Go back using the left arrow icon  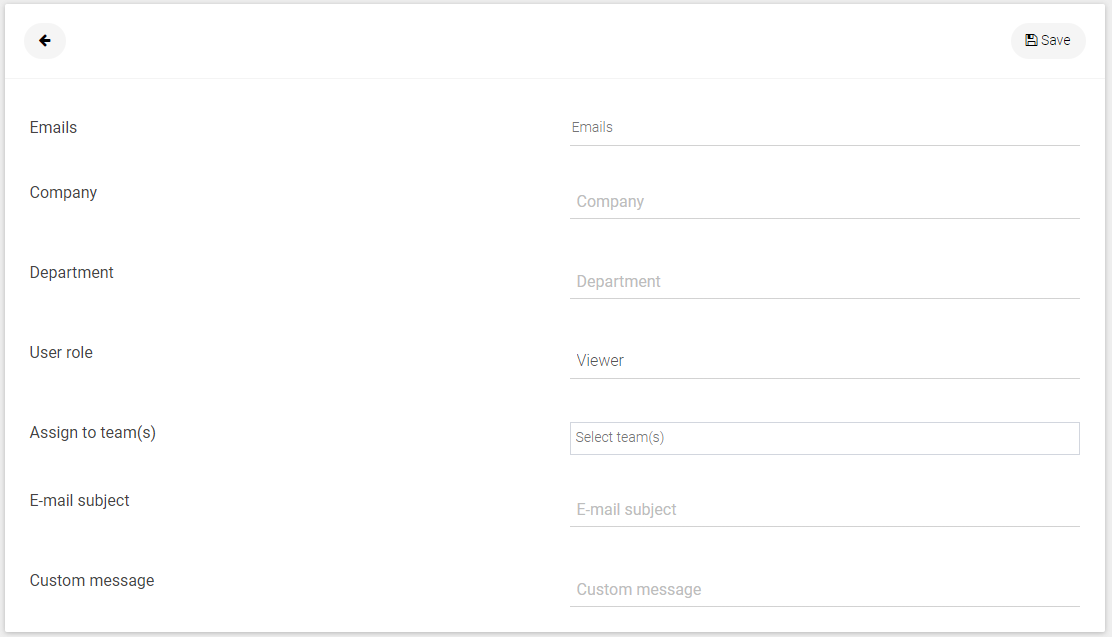coord(45,40)
